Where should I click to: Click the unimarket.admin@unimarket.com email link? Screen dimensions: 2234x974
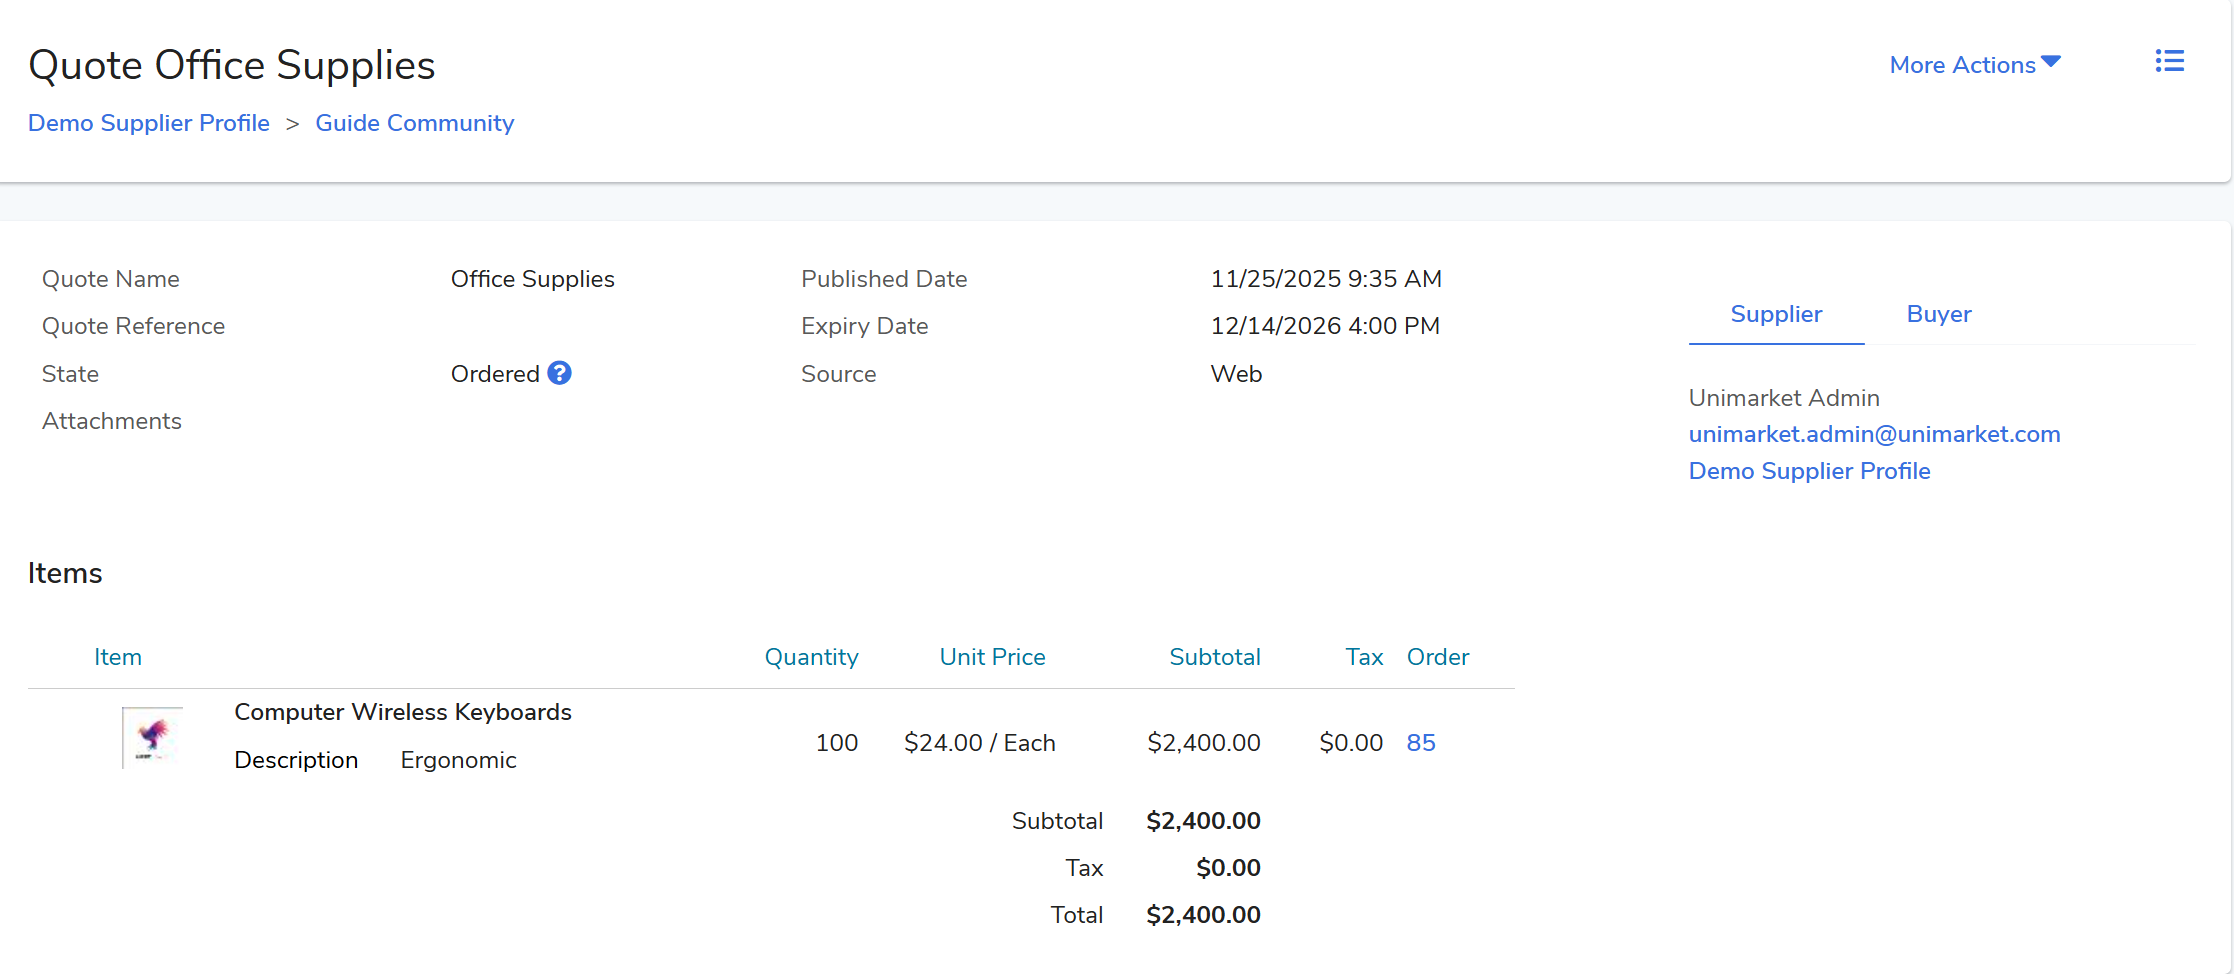1874,434
